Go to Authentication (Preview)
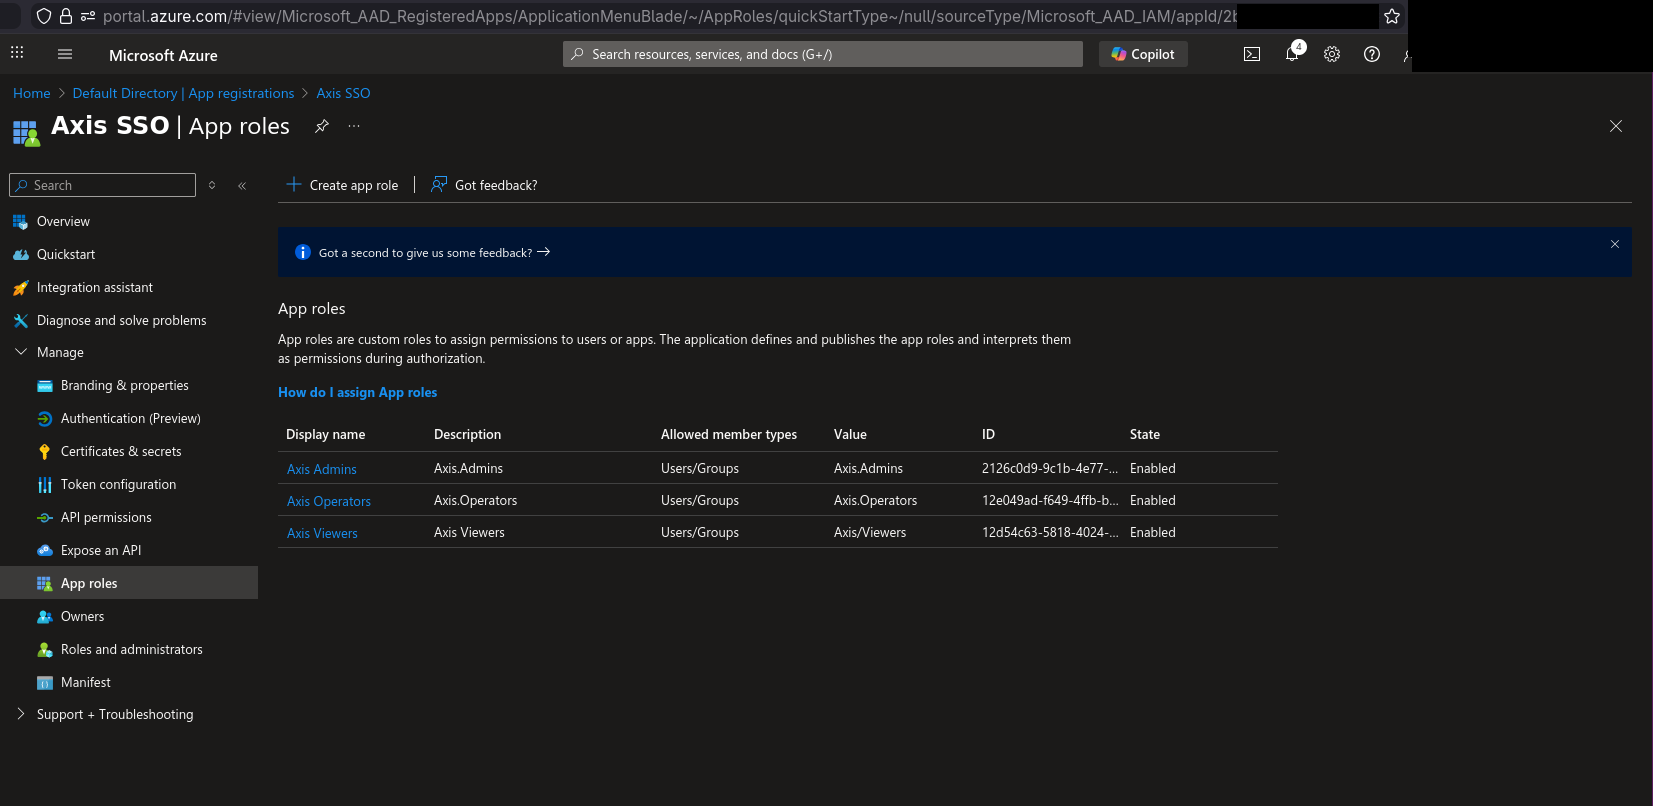 pos(129,418)
